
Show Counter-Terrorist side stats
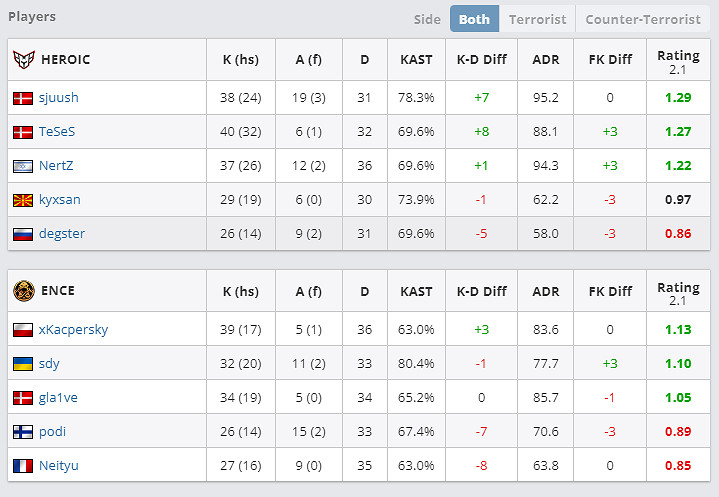tap(642, 19)
